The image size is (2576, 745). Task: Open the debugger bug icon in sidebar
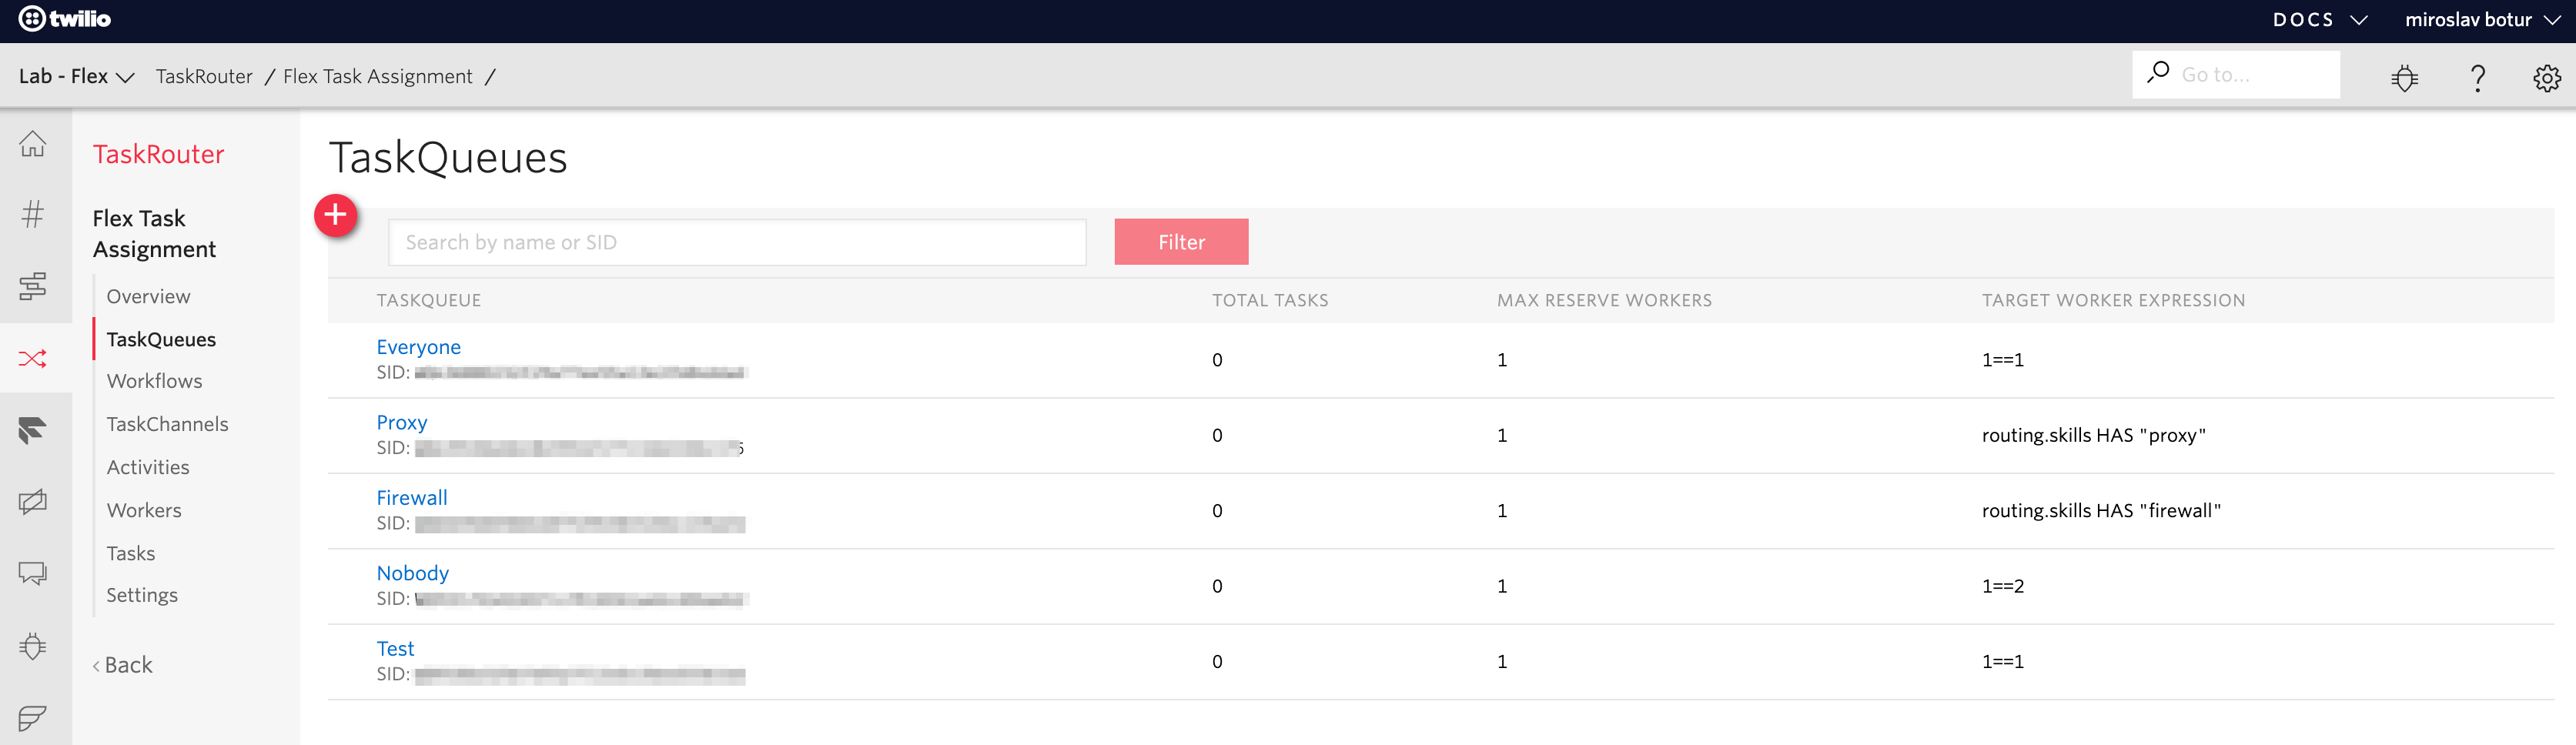point(33,646)
